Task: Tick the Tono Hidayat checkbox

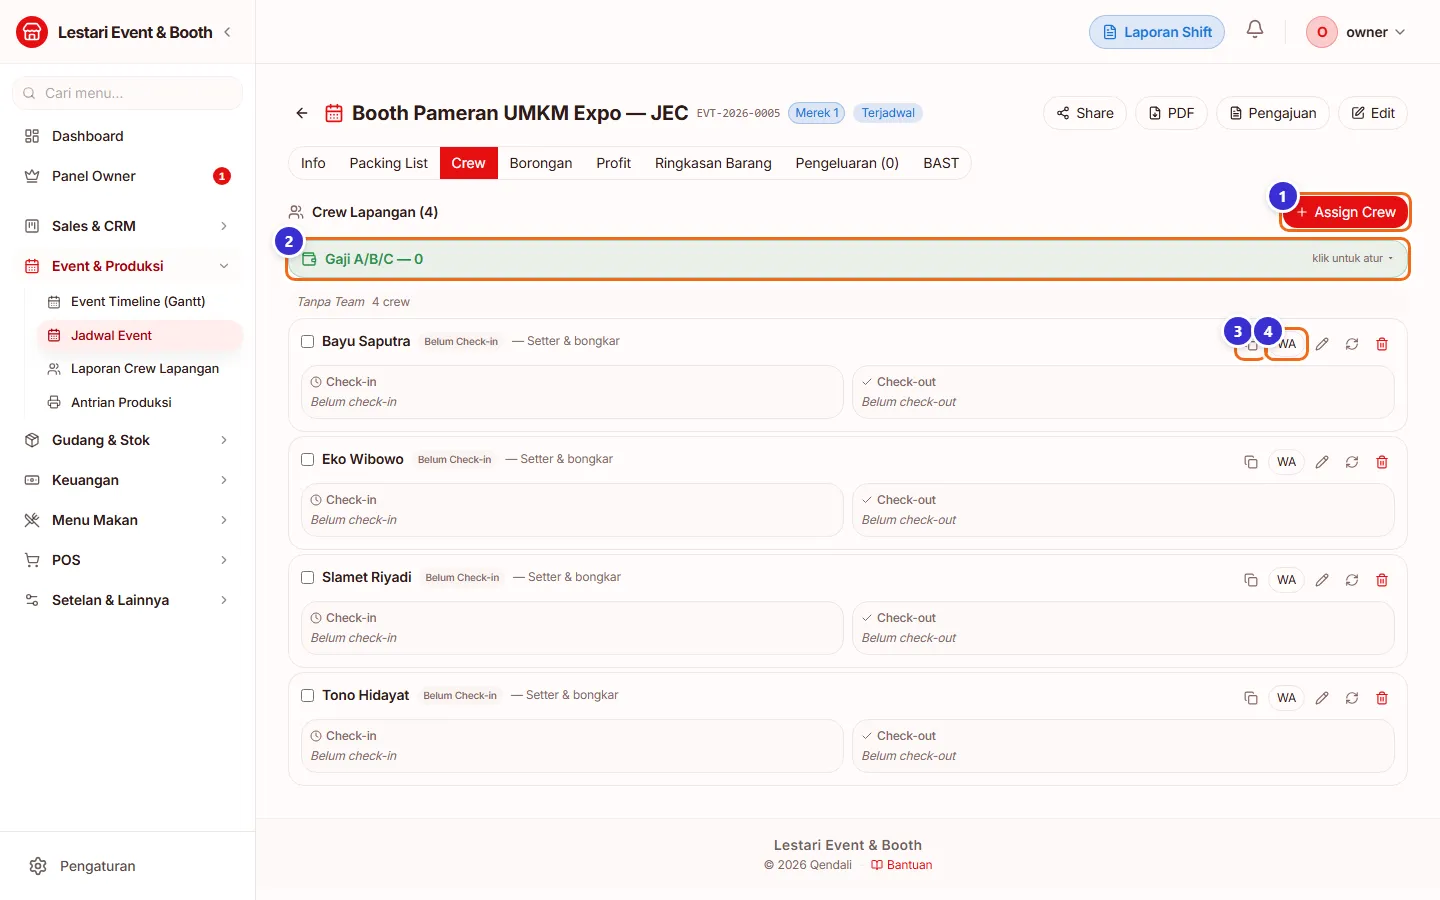Action: [308, 695]
